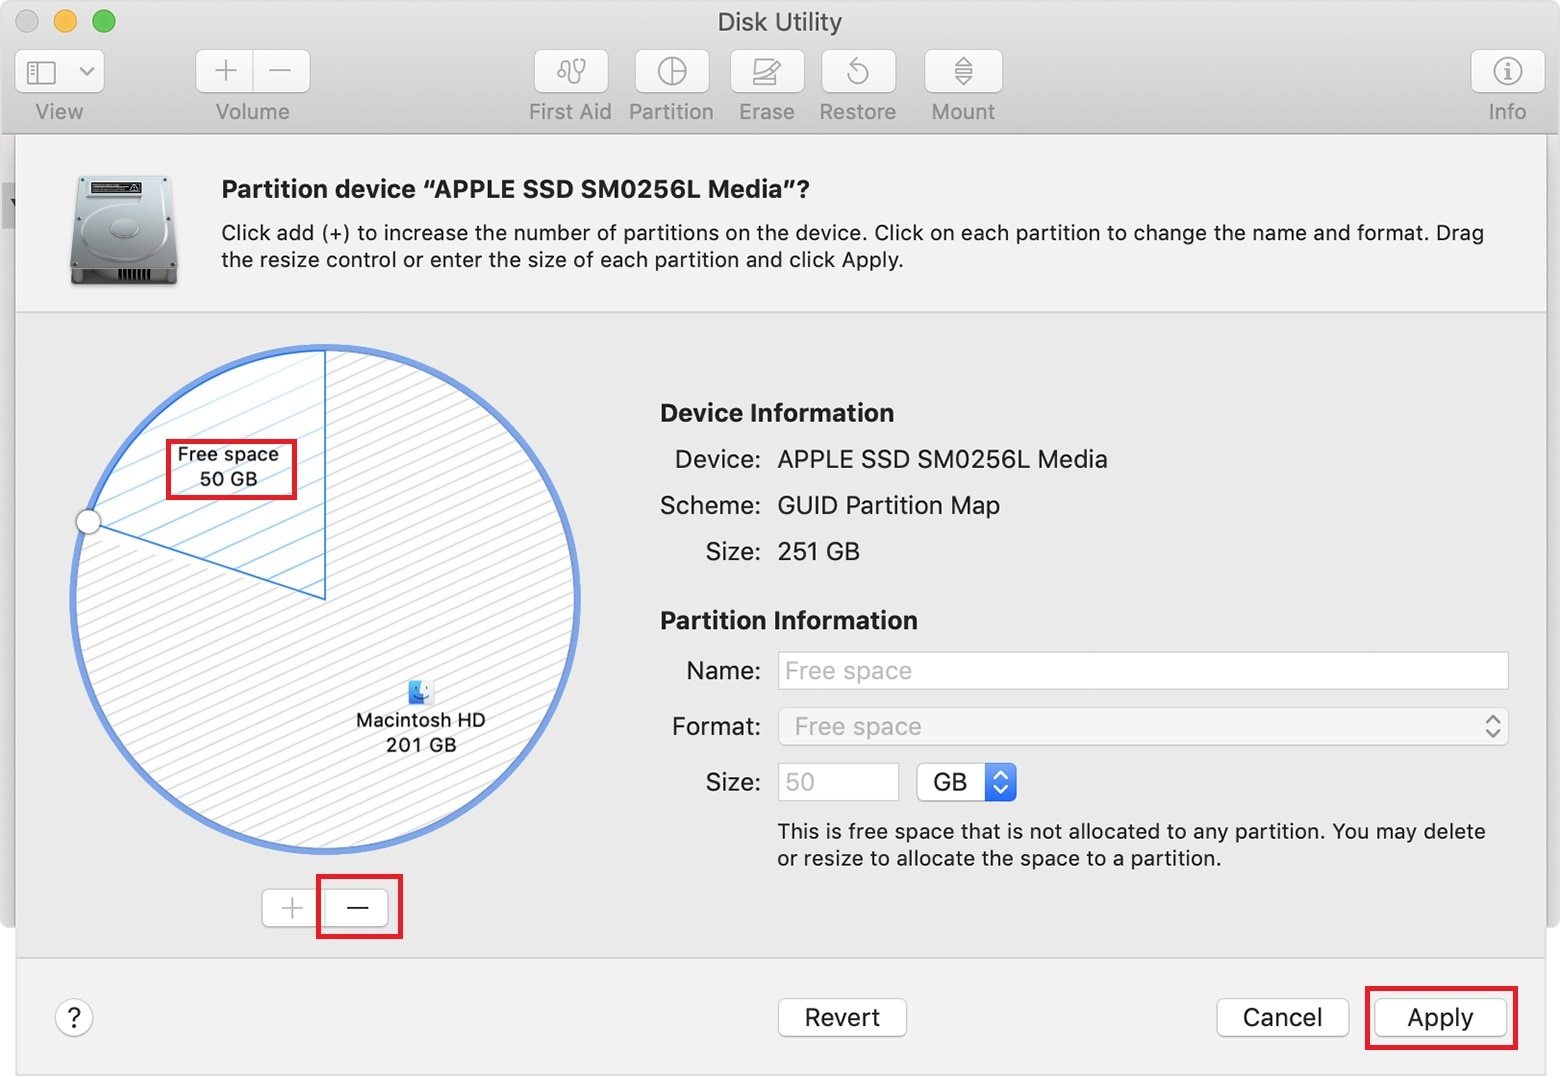
Task: Click the "Device Information" heading
Action: click(777, 413)
